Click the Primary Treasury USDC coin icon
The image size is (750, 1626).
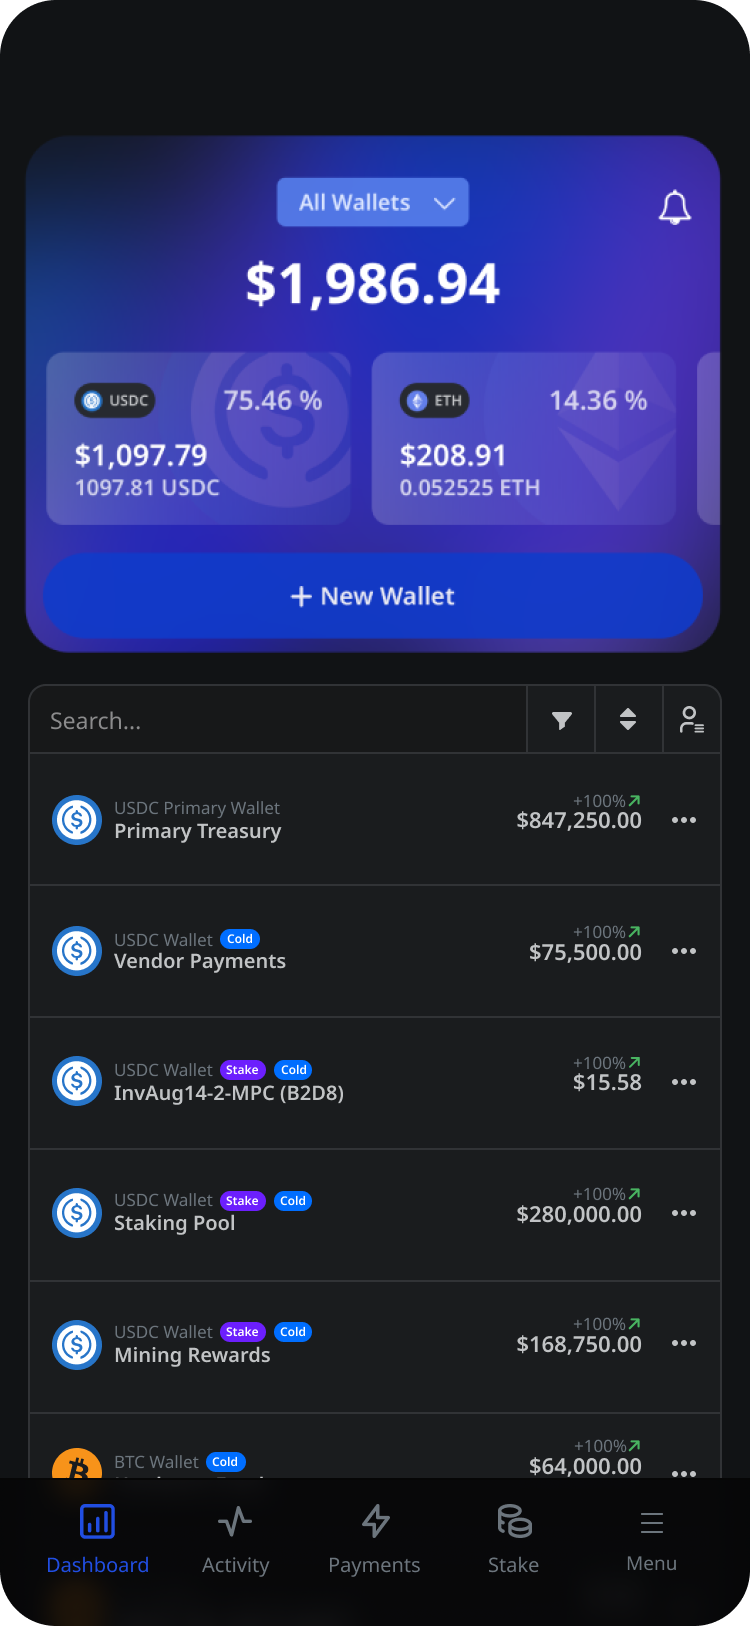[x=77, y=820]
